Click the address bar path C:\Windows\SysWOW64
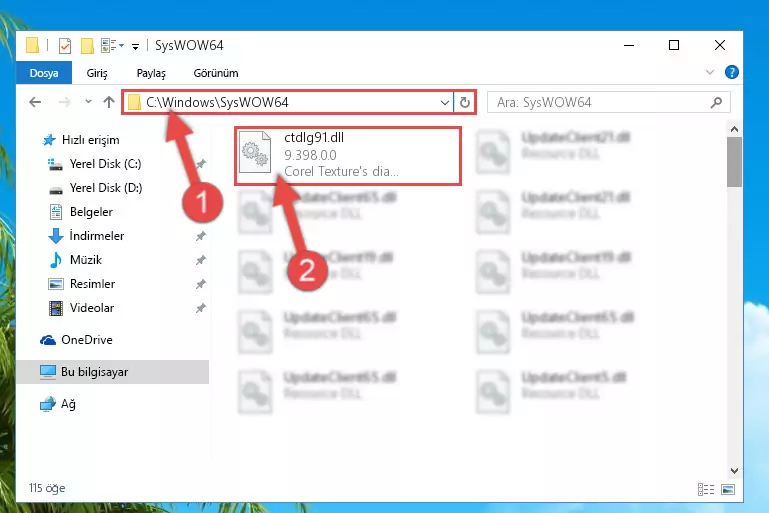 click(217, 103)
